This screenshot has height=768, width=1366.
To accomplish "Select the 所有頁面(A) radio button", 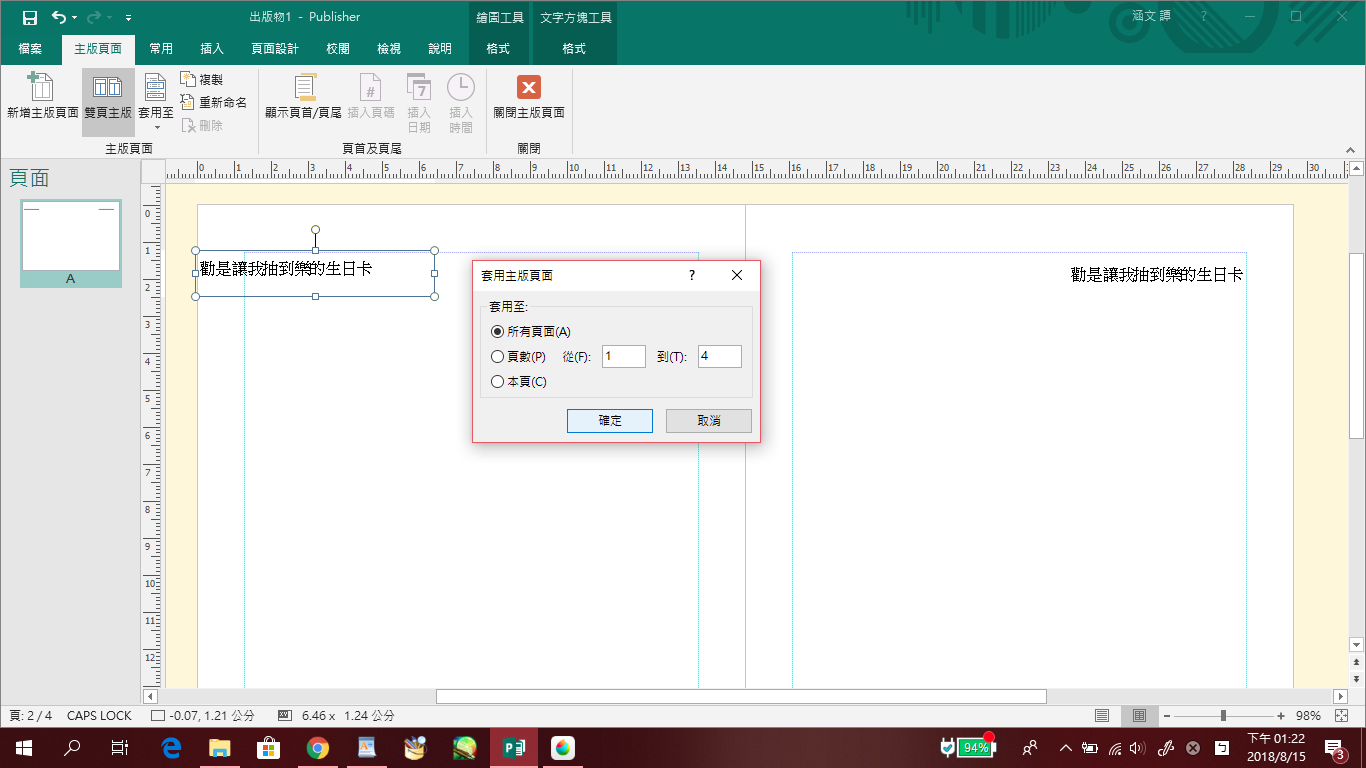I will (x=498, y=332).
